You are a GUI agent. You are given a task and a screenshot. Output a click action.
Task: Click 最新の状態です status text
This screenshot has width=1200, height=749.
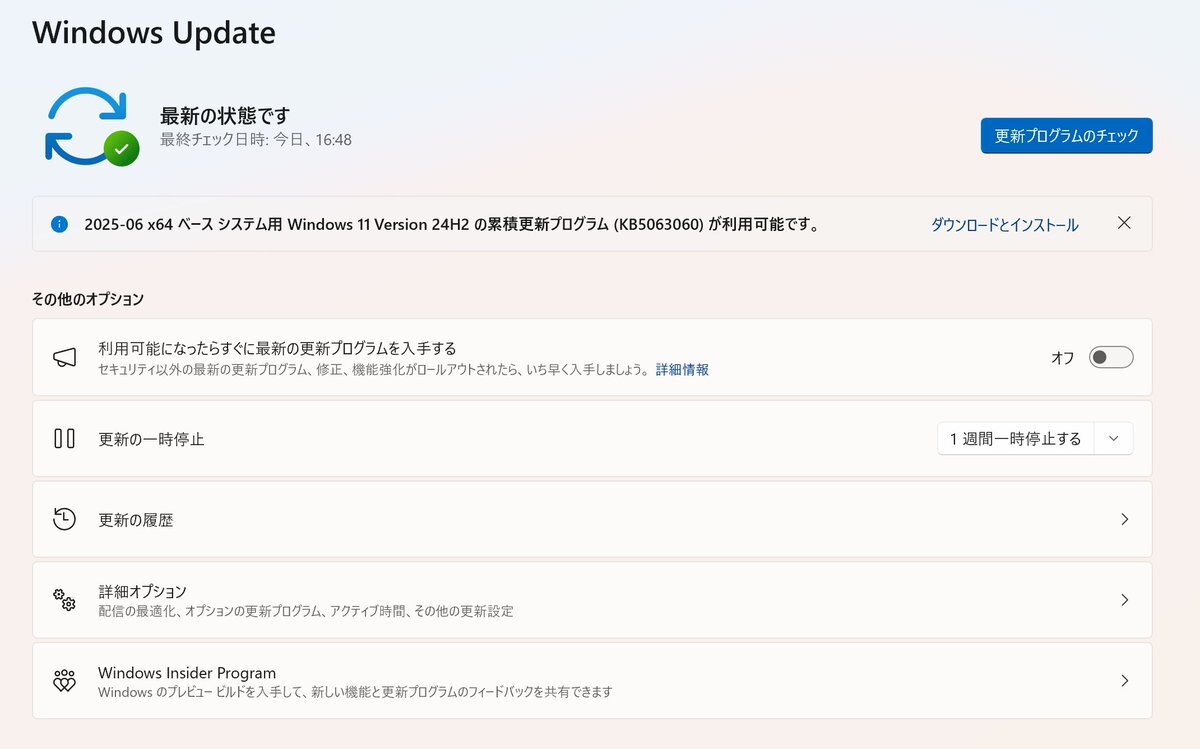[x=225, y=115]
